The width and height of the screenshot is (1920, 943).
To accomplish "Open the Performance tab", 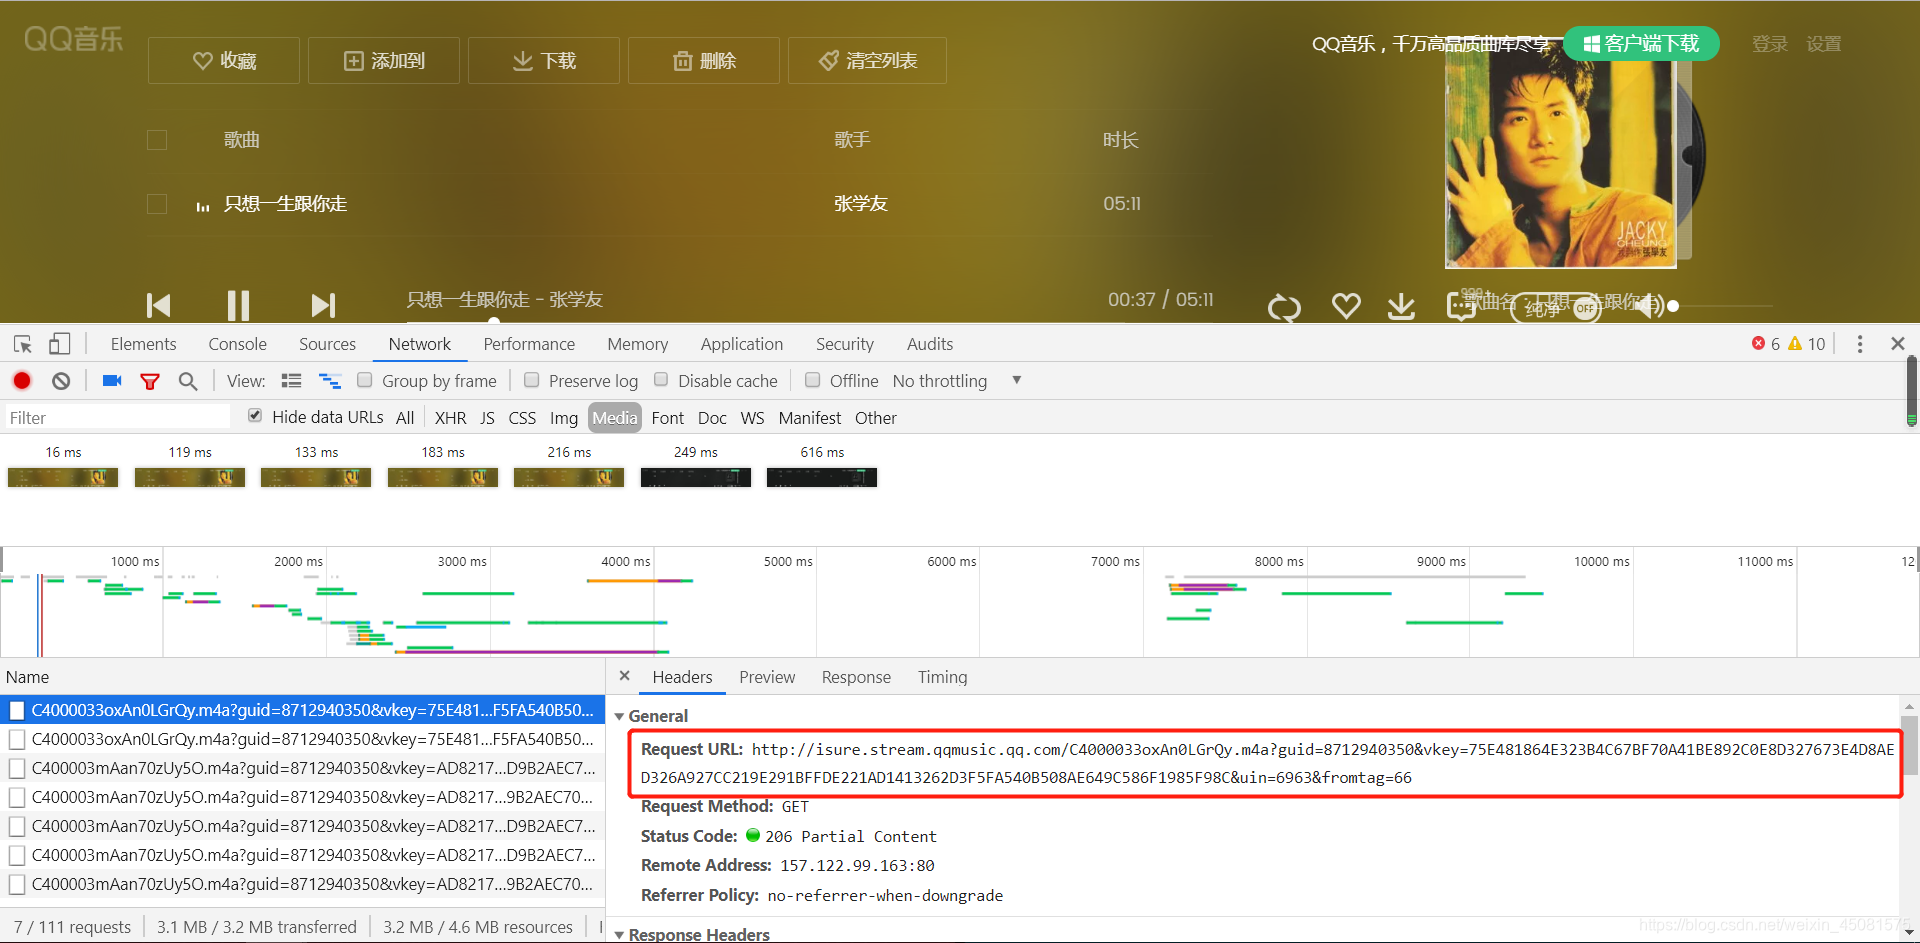I will (529, 344).
